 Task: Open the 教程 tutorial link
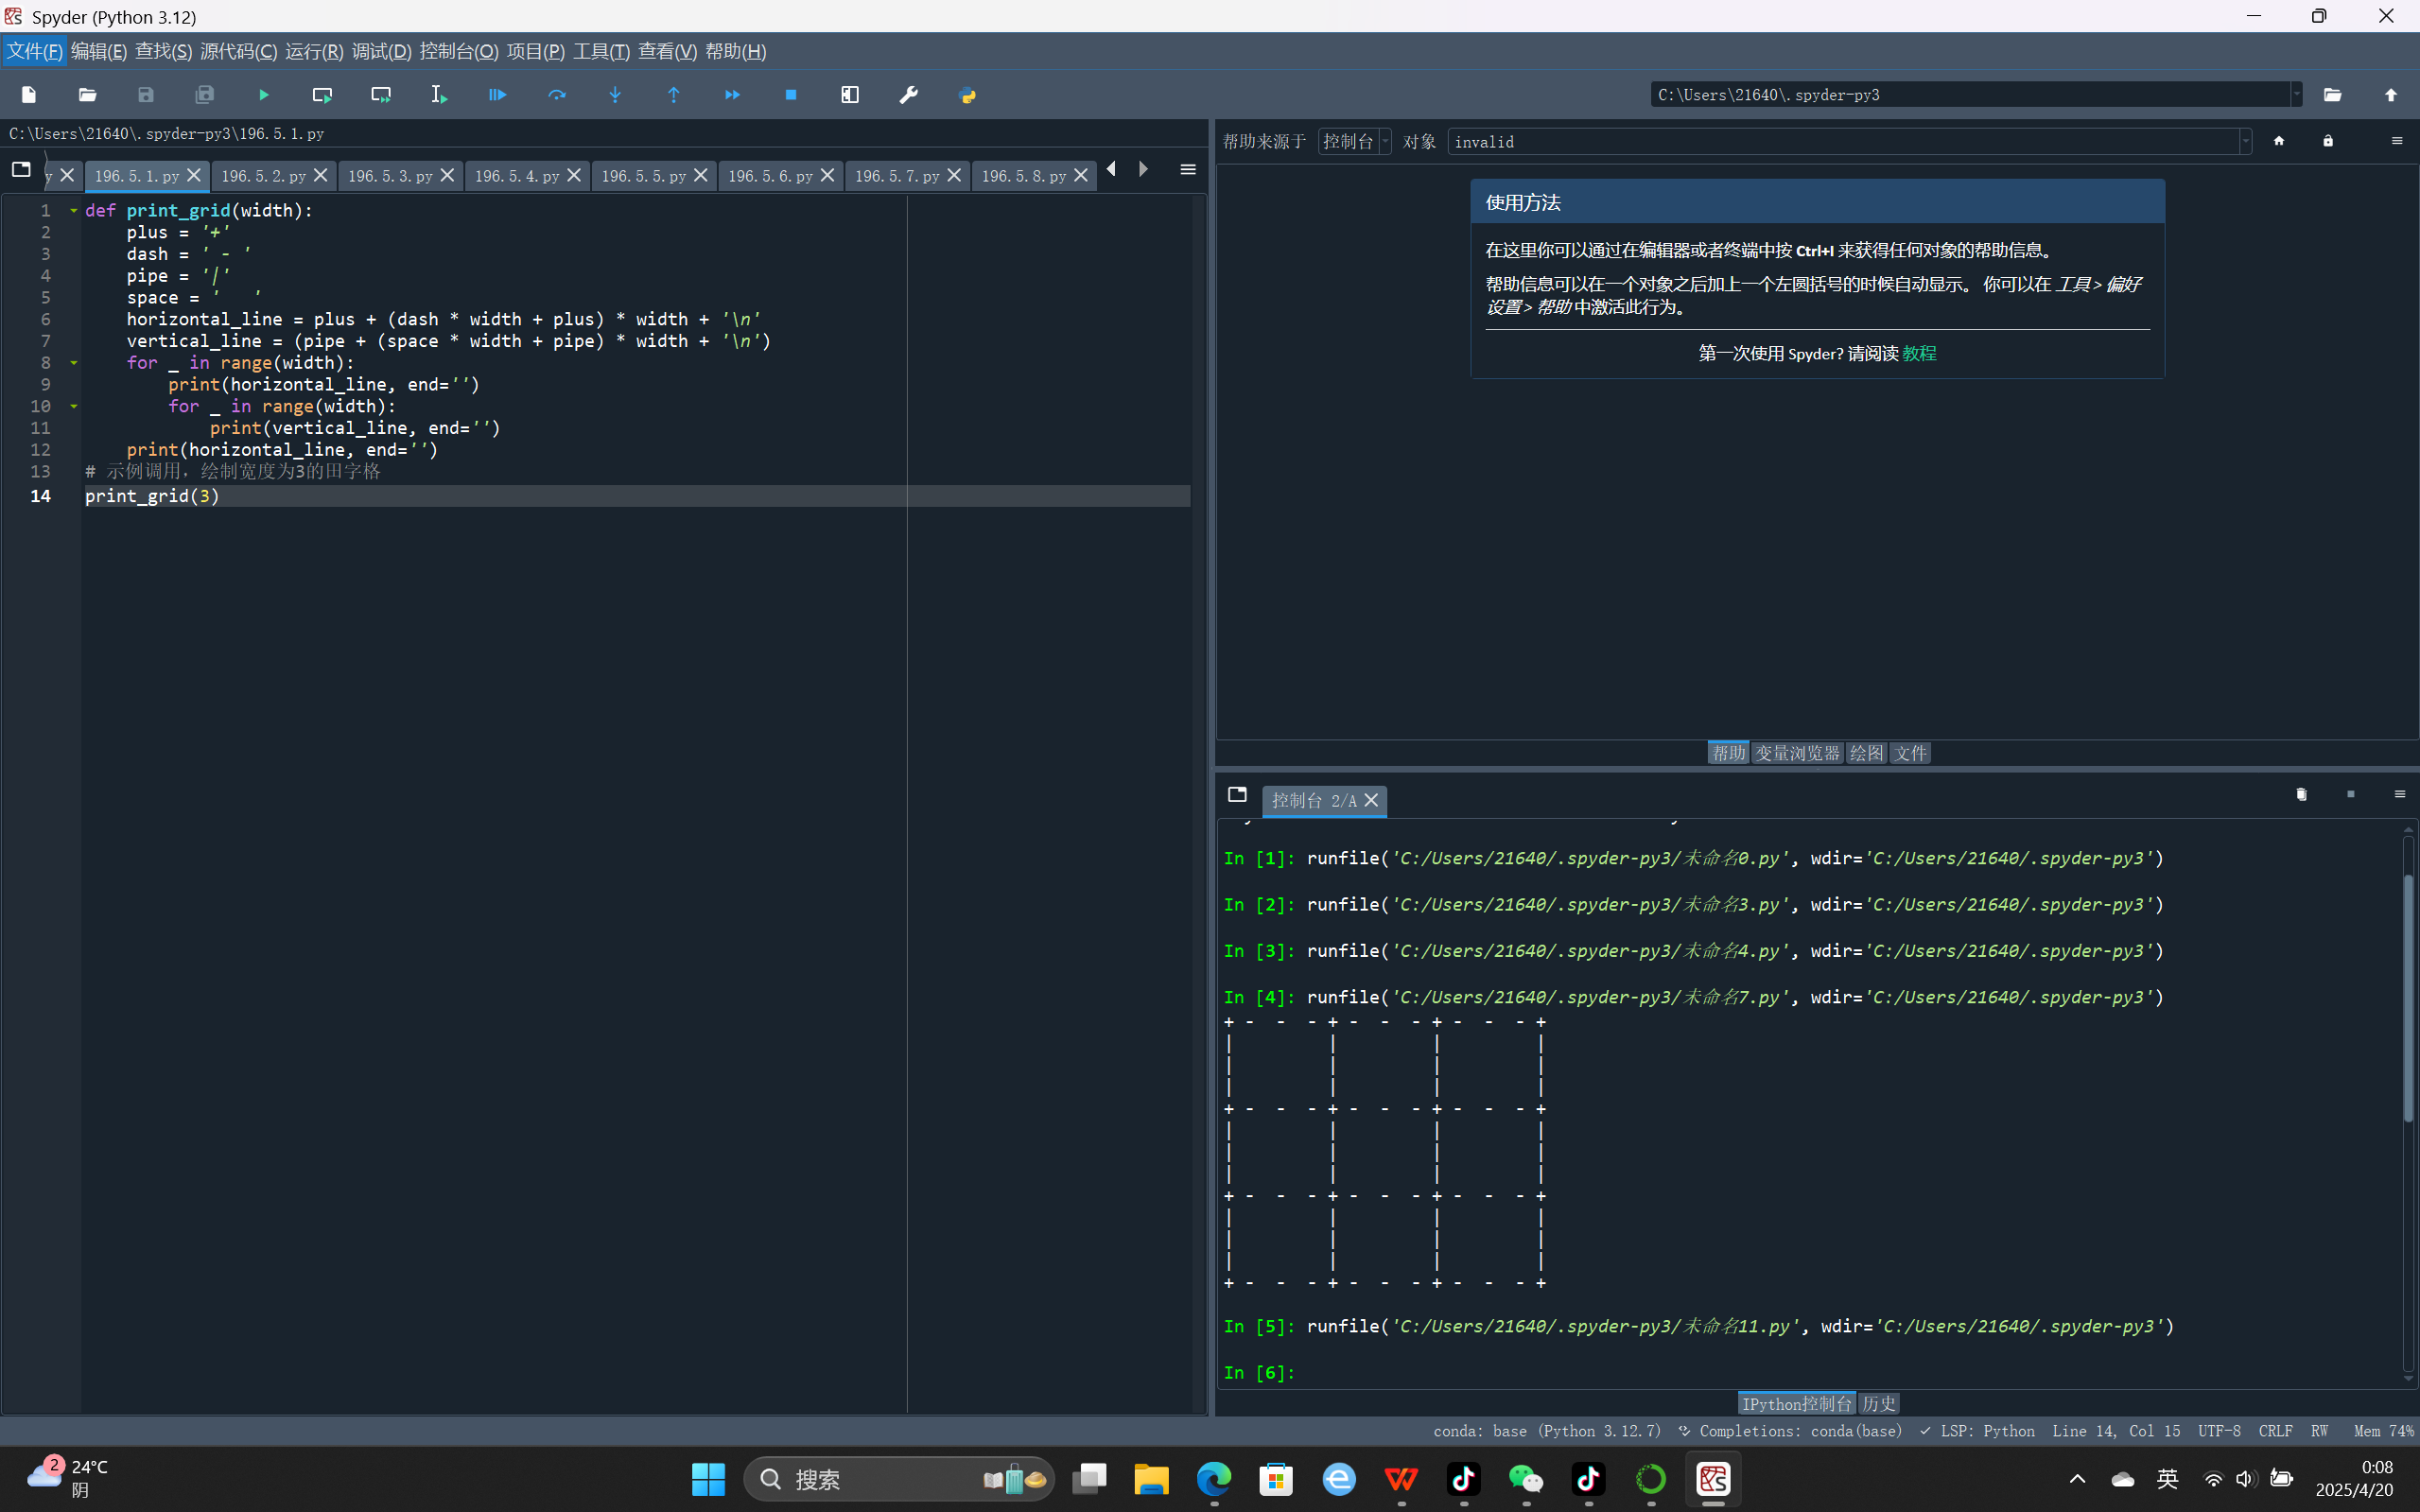pos(1919,354)
